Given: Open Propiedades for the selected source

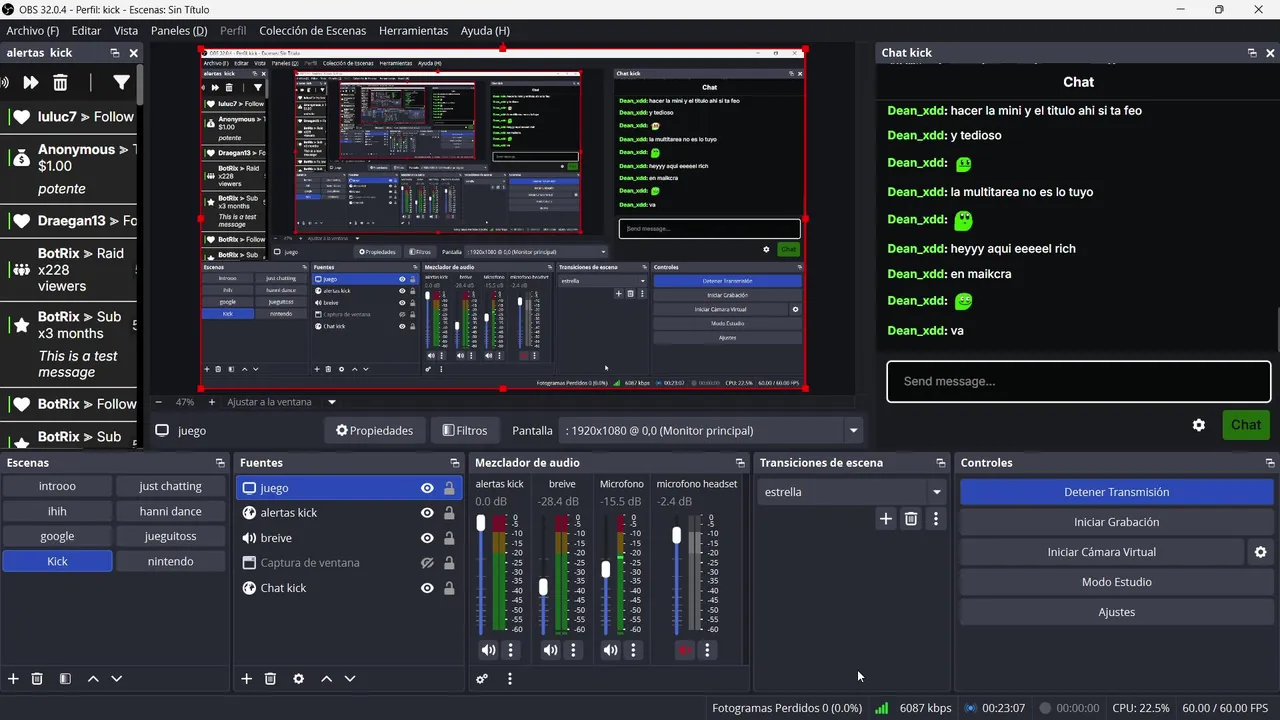Looking at the screenshot, I should click(375, 431).
